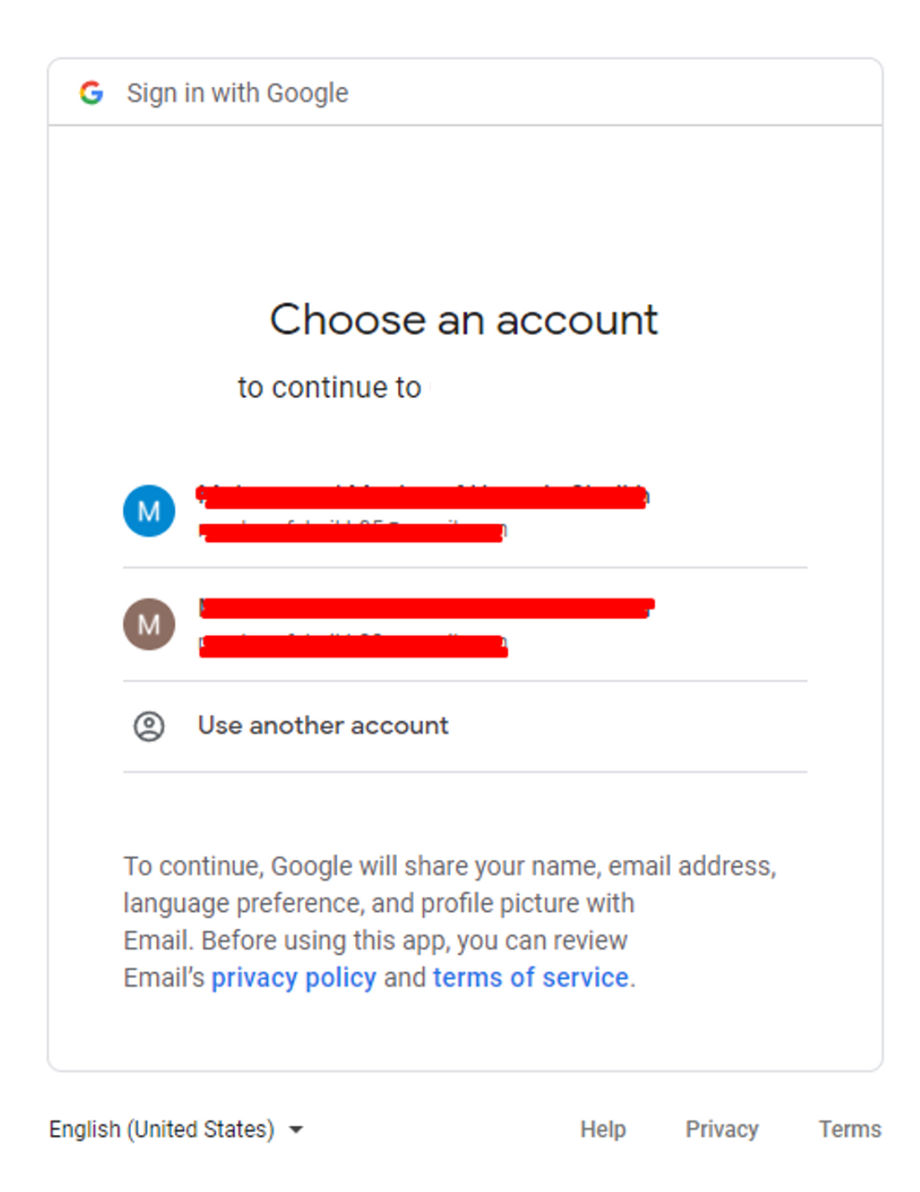
Task: Open the terms of service link
Action: [530, 977]
